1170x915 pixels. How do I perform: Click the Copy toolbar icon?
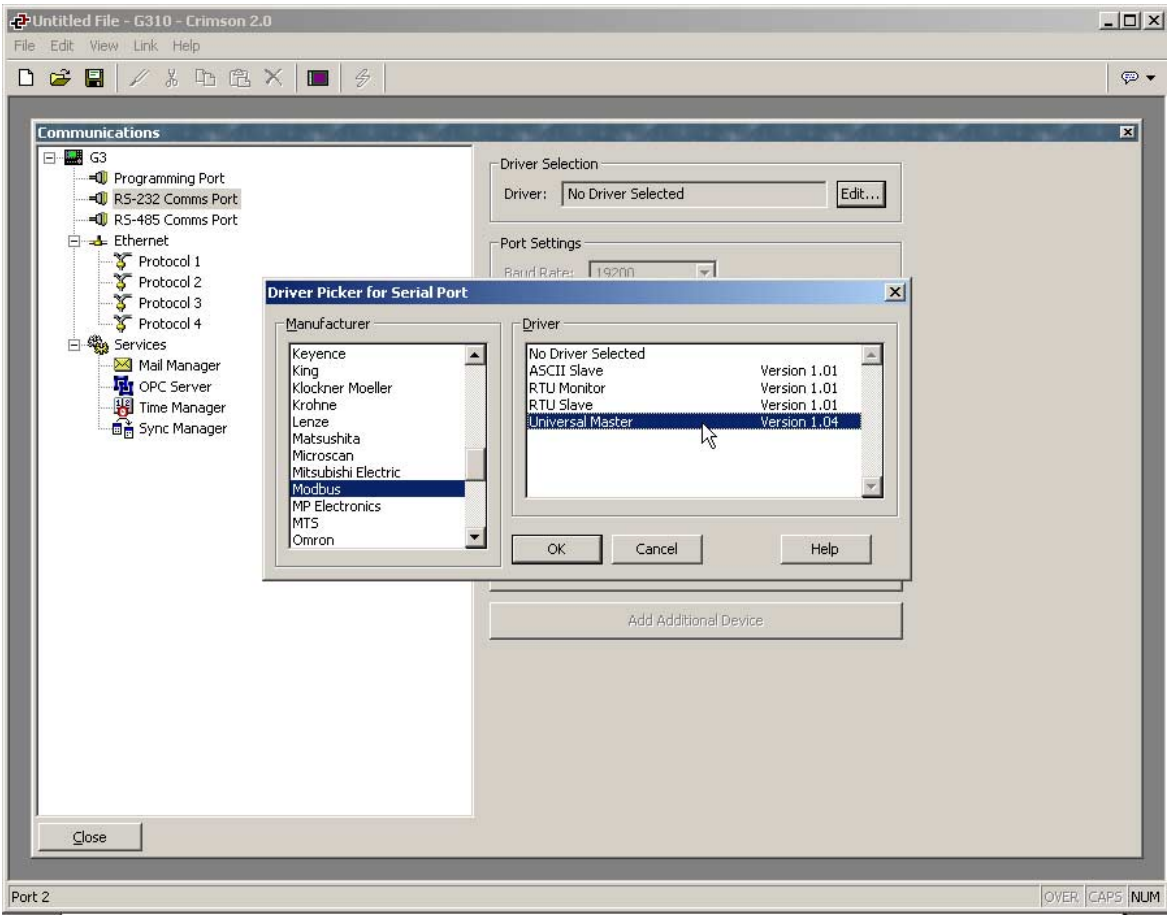[x=205, y=78]
